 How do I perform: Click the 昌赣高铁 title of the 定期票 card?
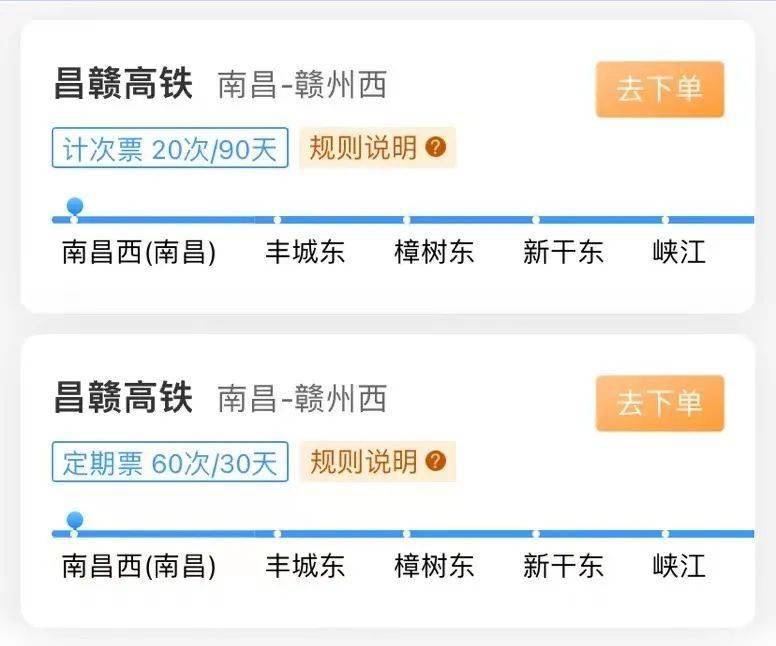(123, 398)
